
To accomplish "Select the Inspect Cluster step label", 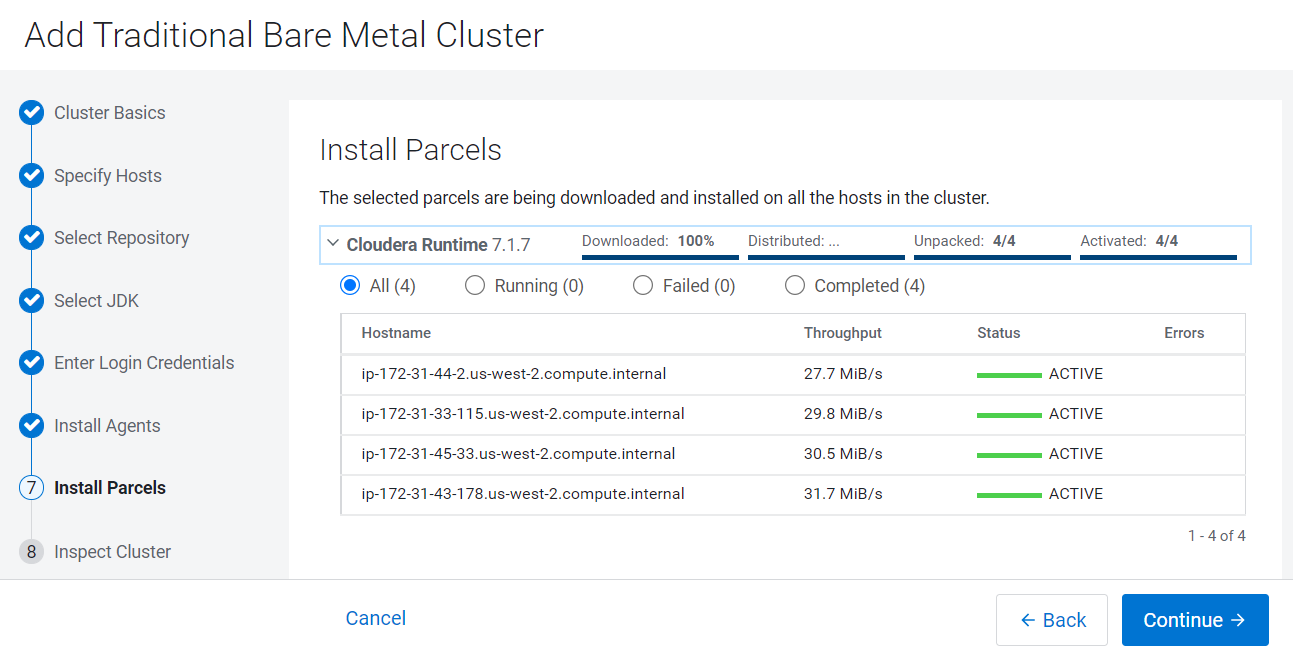I will point(113,552).
